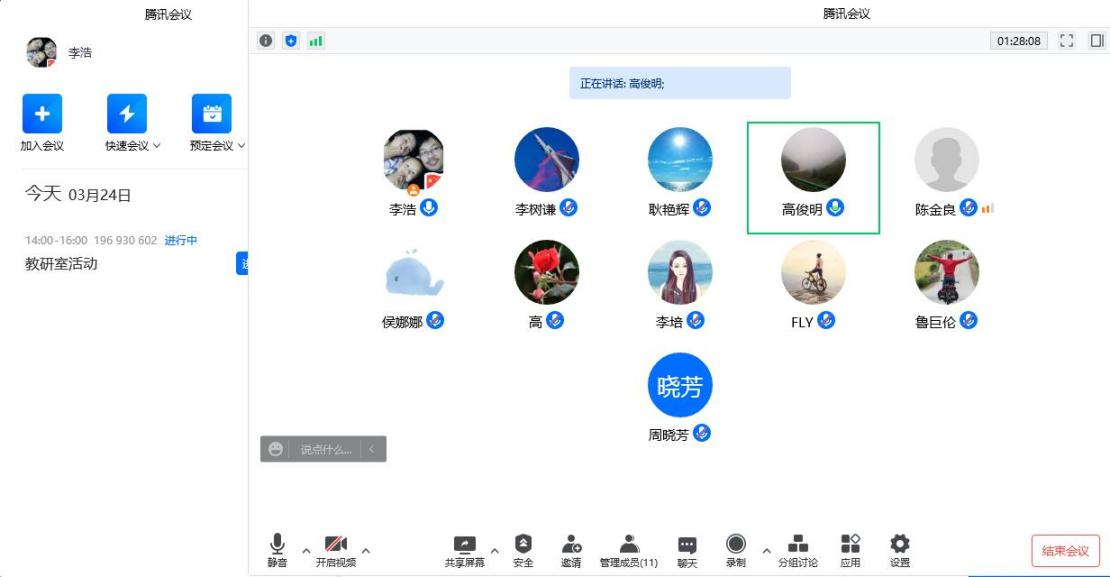Mute microphone with the 静音 button
The image size is (1110, 577).
277,544
